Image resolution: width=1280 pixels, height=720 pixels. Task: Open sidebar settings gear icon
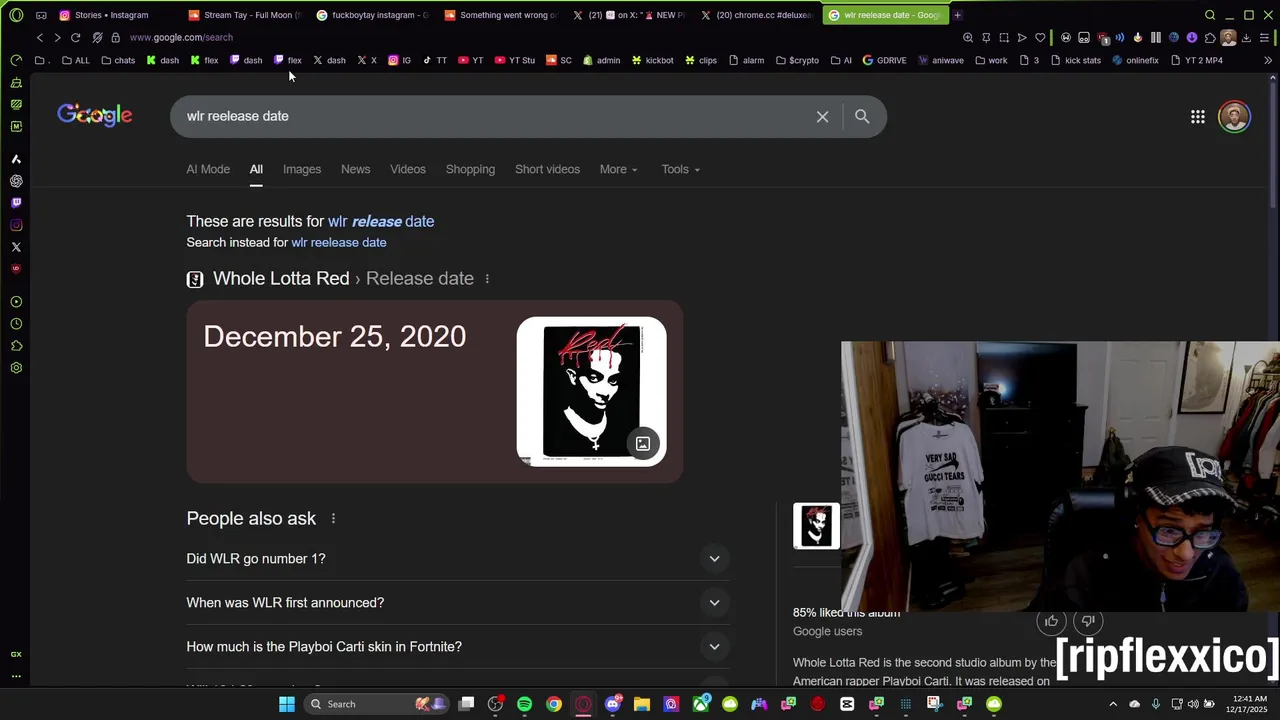point(16,368)
